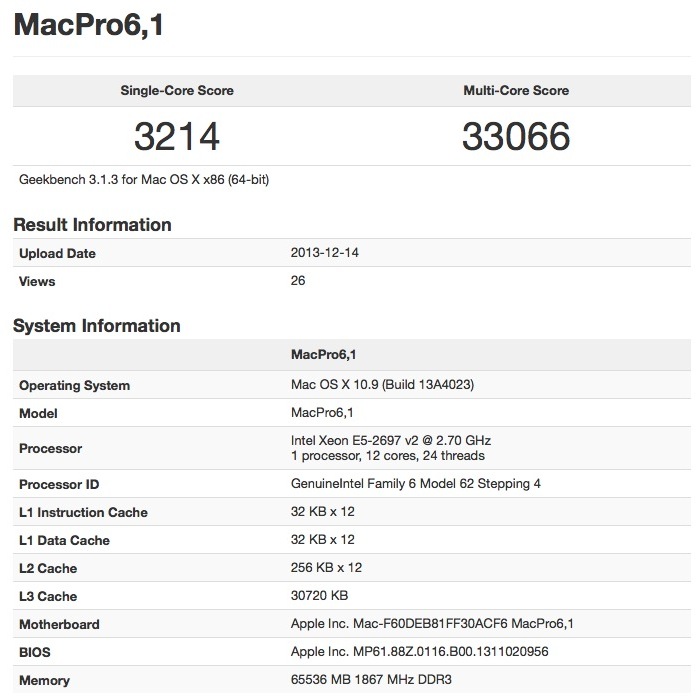Select the Single-Core Score header

[177, 91]
